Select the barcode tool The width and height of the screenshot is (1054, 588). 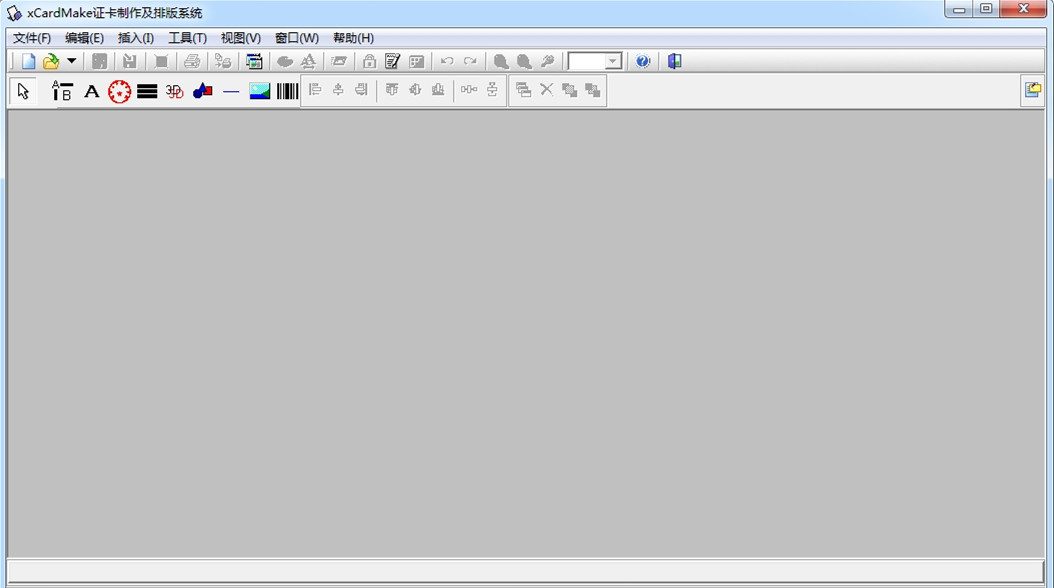coord(287,91)
